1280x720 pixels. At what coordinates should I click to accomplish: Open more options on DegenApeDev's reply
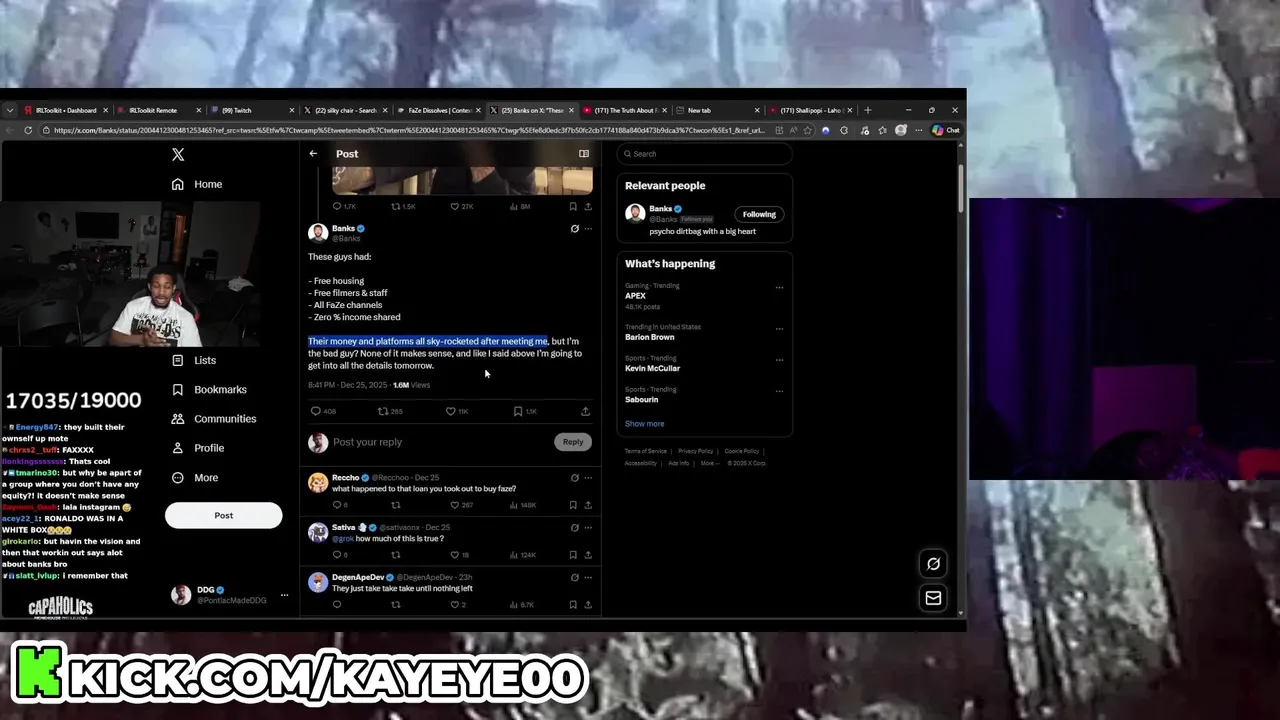[588, 578]
